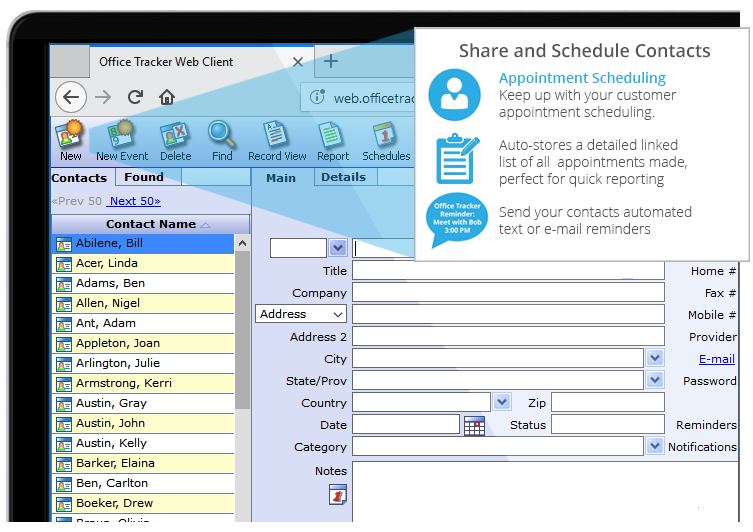Click the contact list scroll up arrow
753x532 pixels.
[x=243, y=243]
